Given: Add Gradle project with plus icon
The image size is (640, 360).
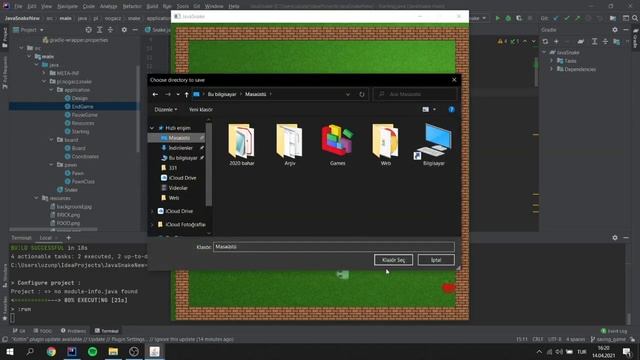Looking at the screenshot, I should pyautogui.click(x=556, y=41).
